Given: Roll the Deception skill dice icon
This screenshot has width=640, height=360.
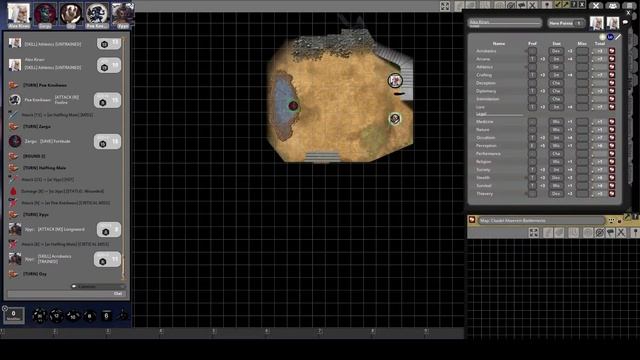Looking at the screenshot, I should 611,83.
